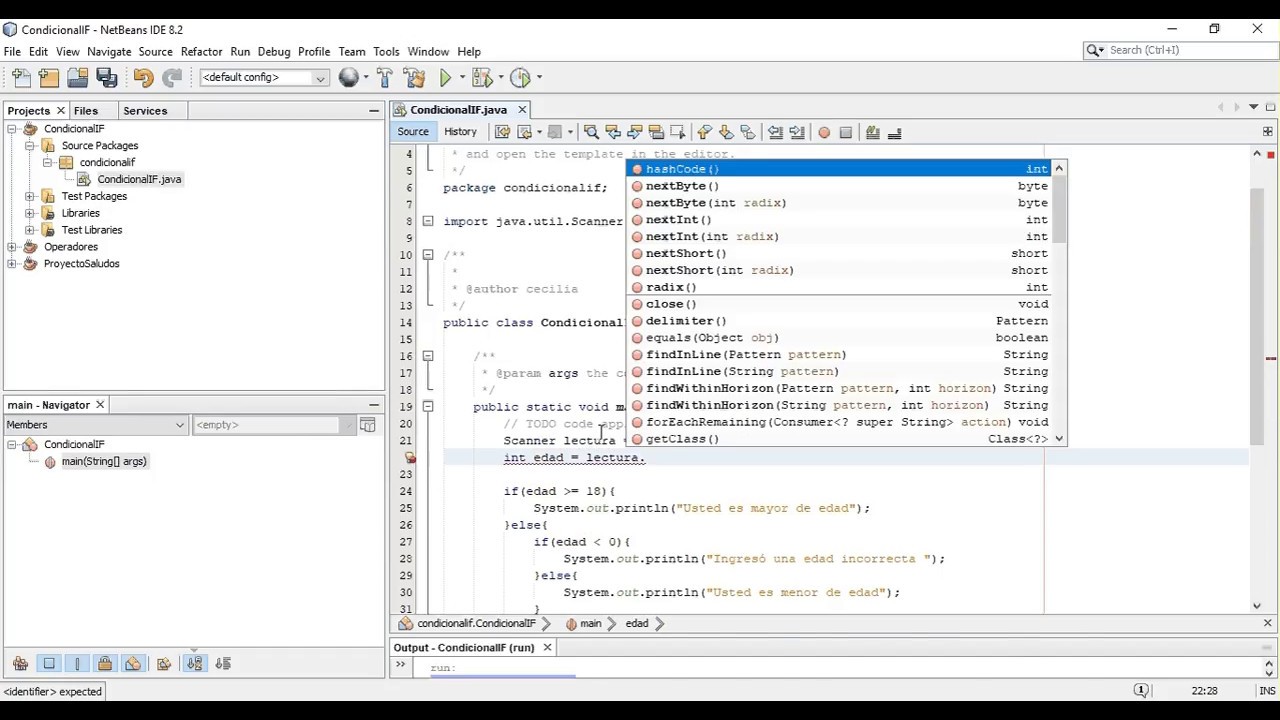Open the Navigate menu
Screen dimensions: 1280x720
(109, 51)
